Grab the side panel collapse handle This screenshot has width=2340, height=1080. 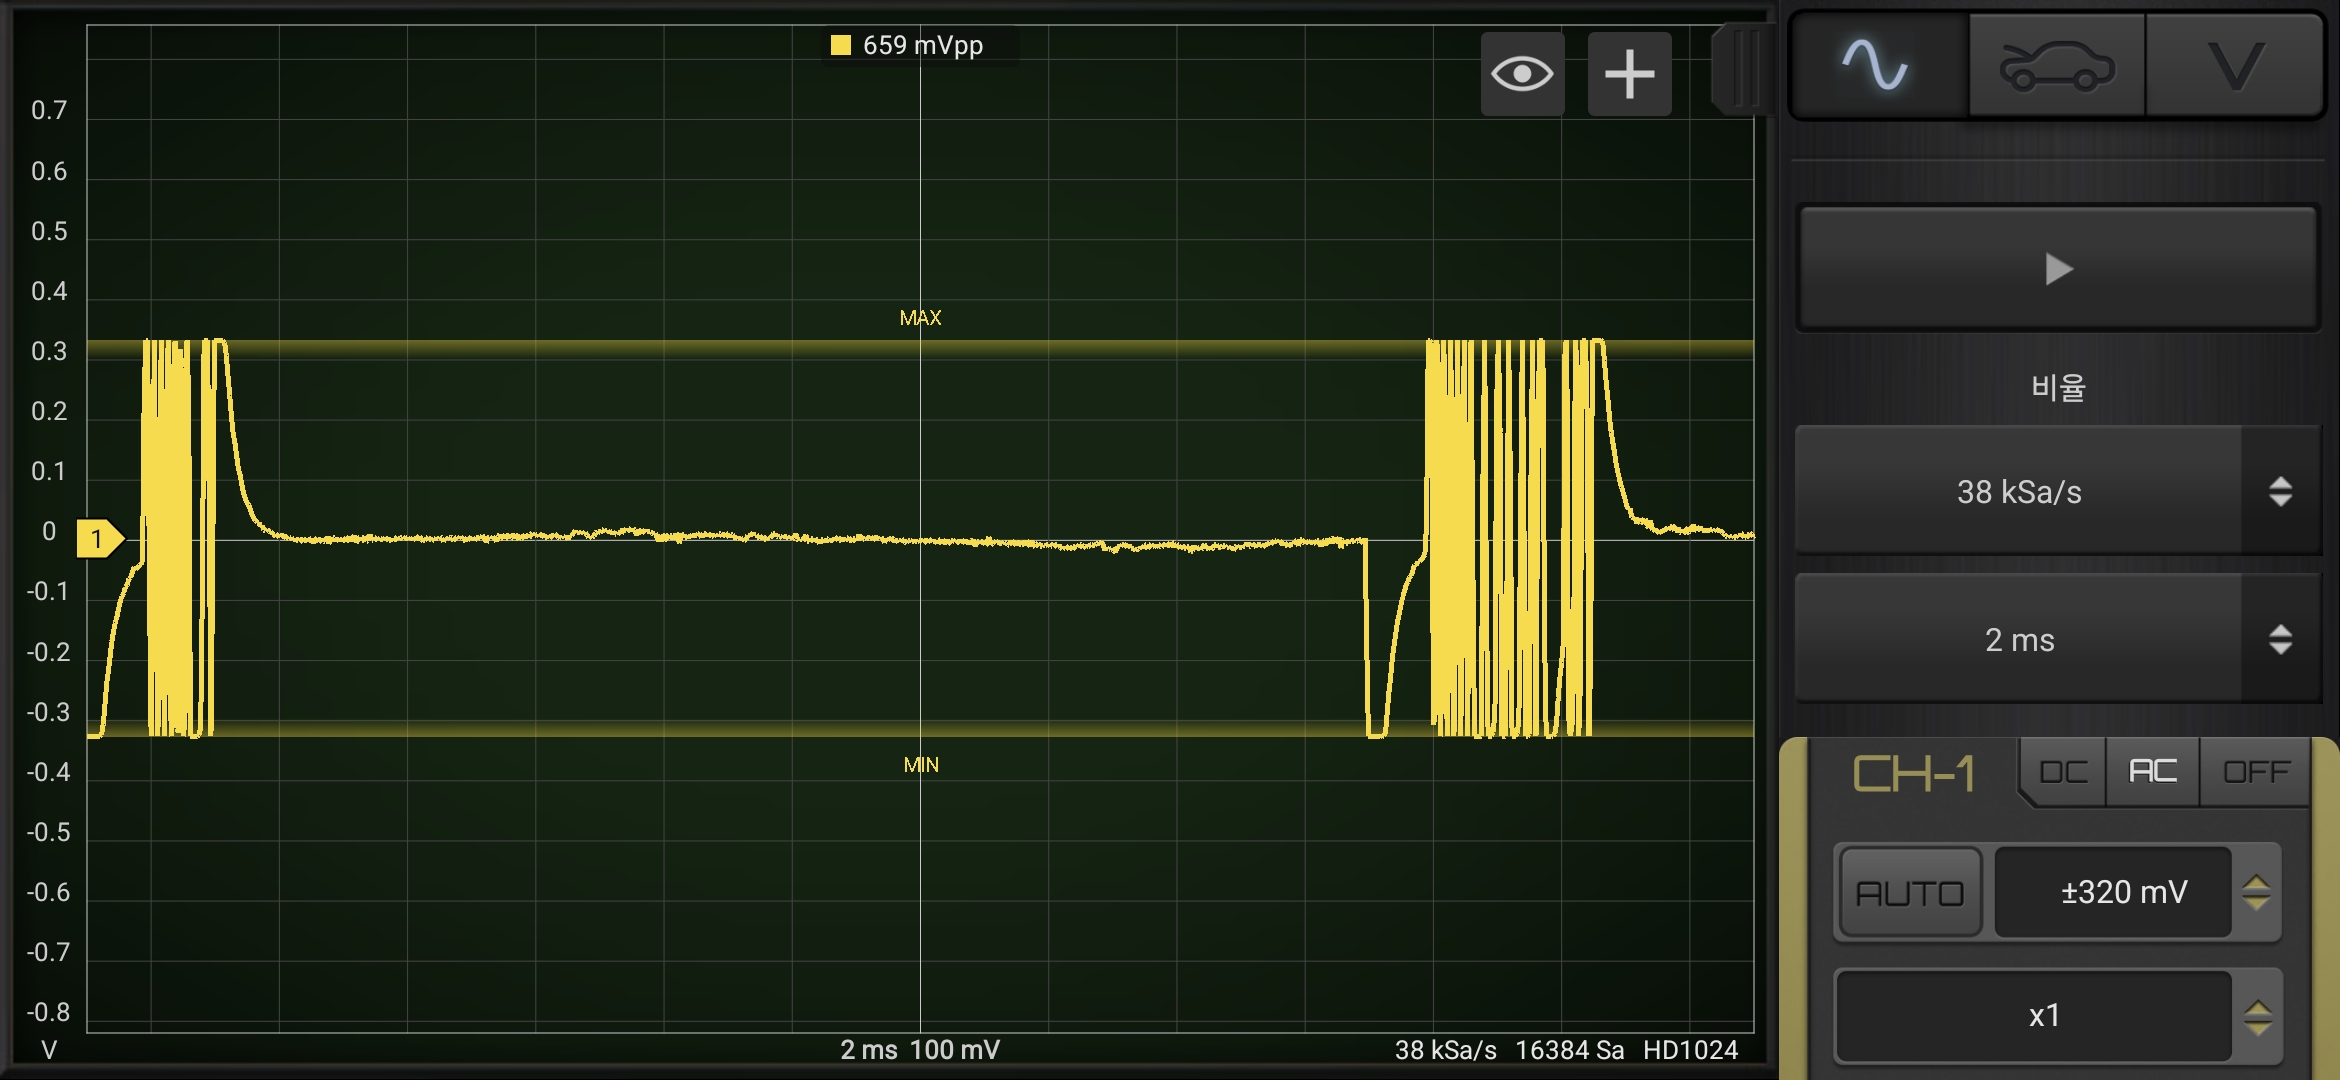[1742, 70]
